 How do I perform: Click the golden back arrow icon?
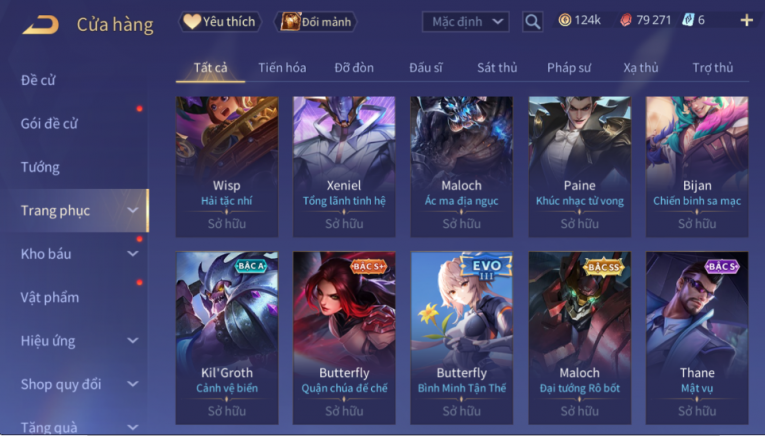[x=40, y=25]
